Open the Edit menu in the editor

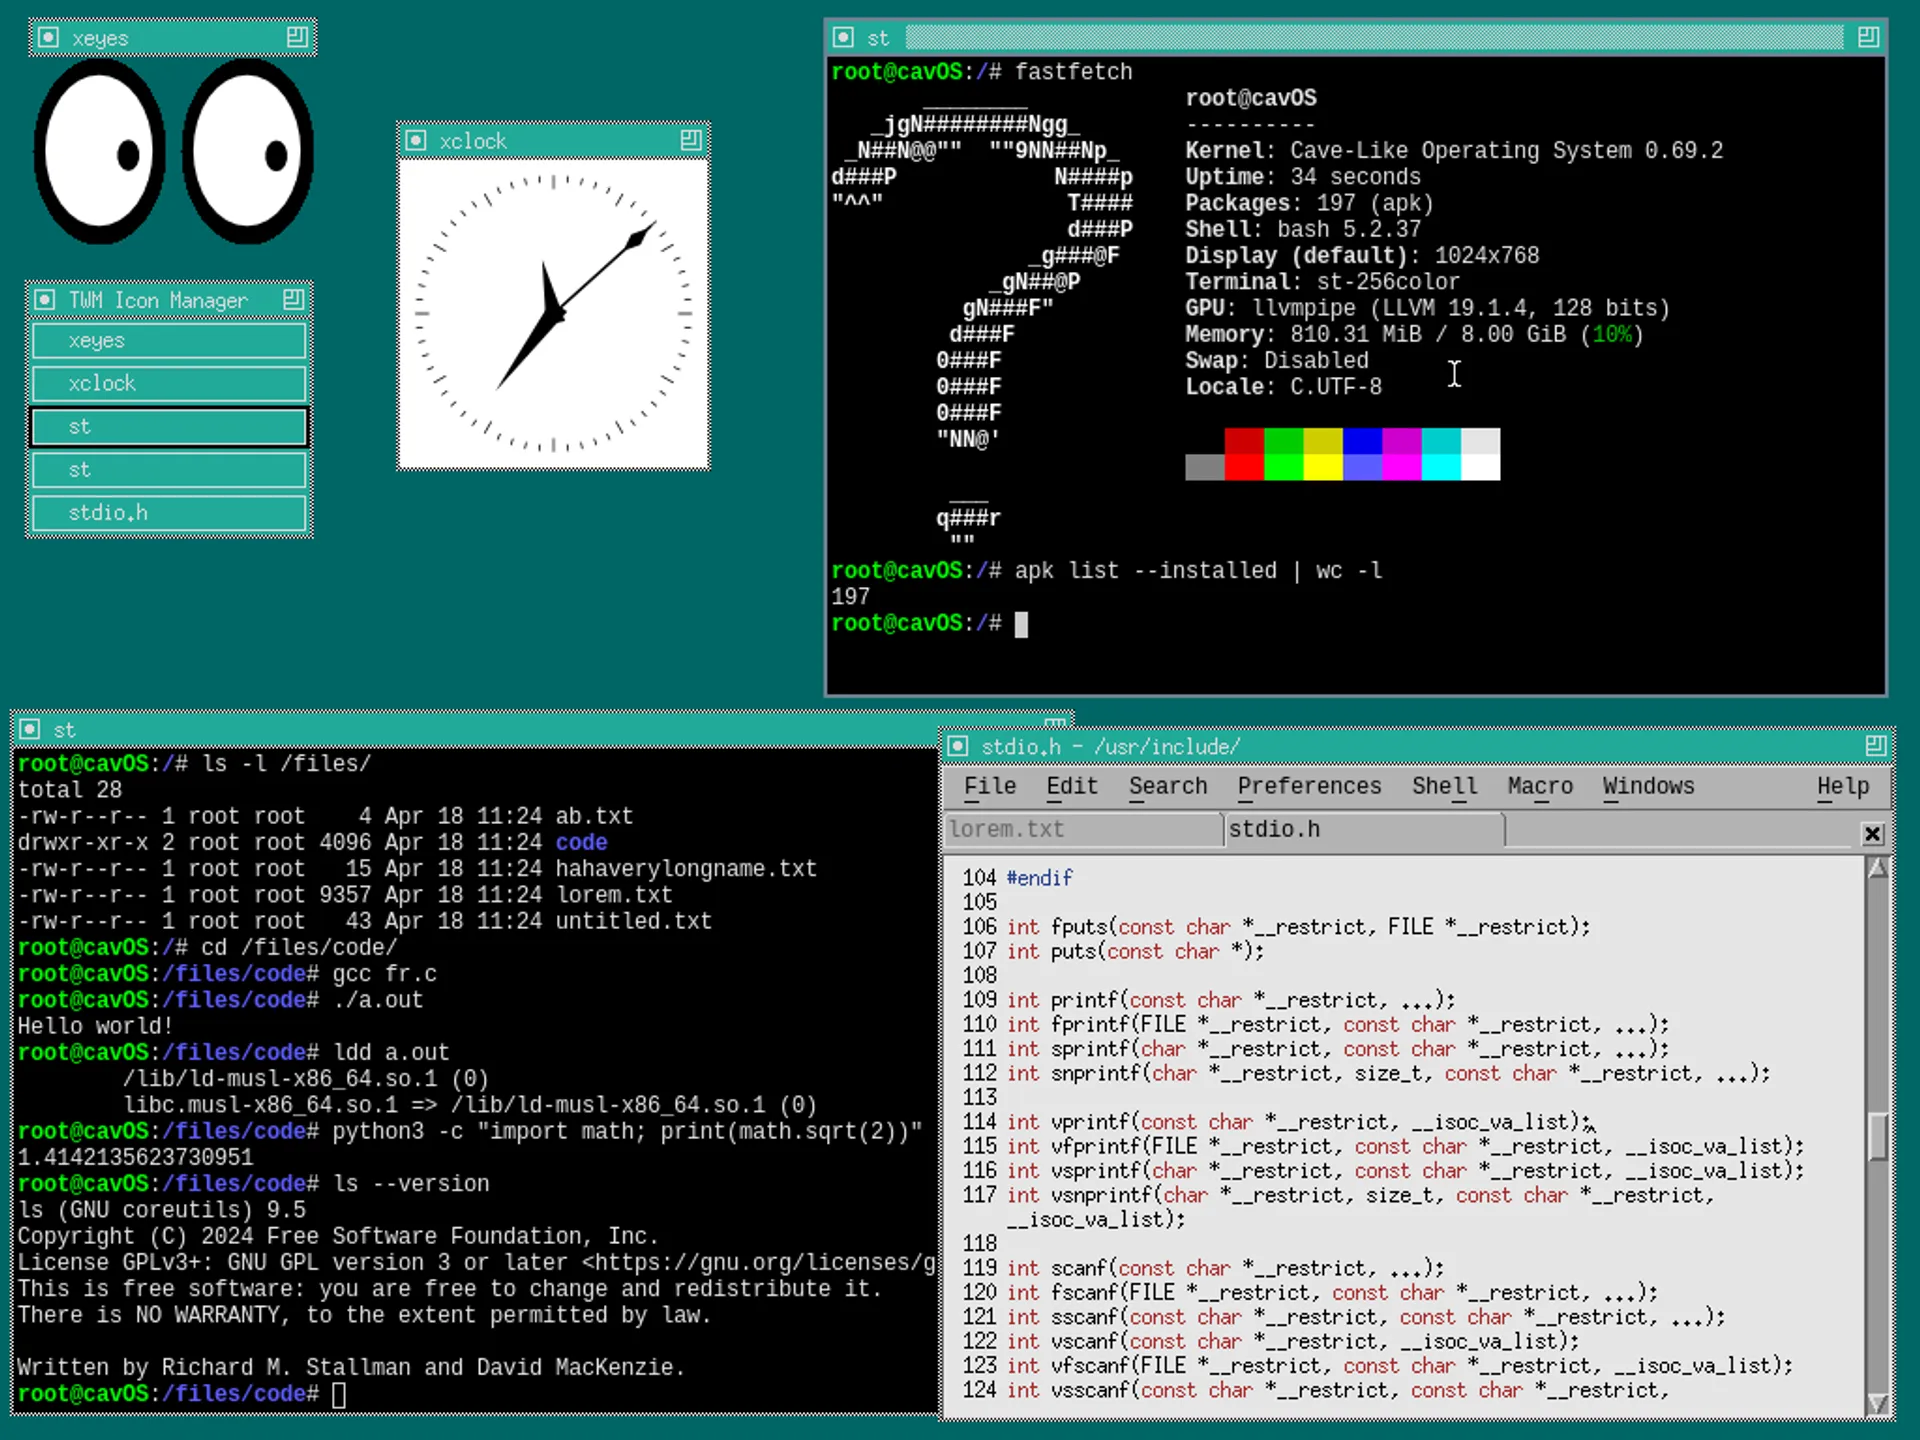[x=1072, y=787]
